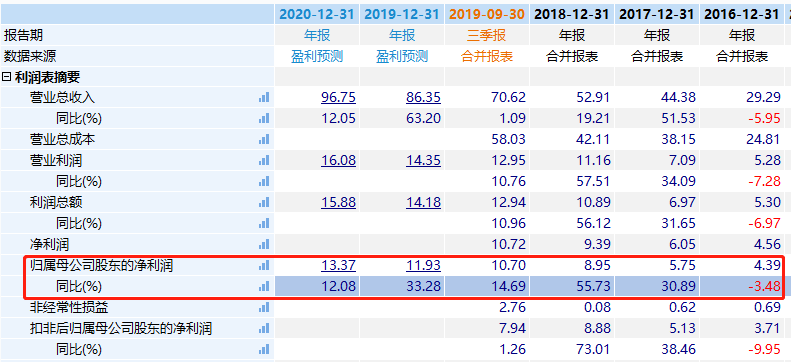Select the 2018-12-31 column header
This screenshot has height=362, width=791.
[x=572, y=14]
